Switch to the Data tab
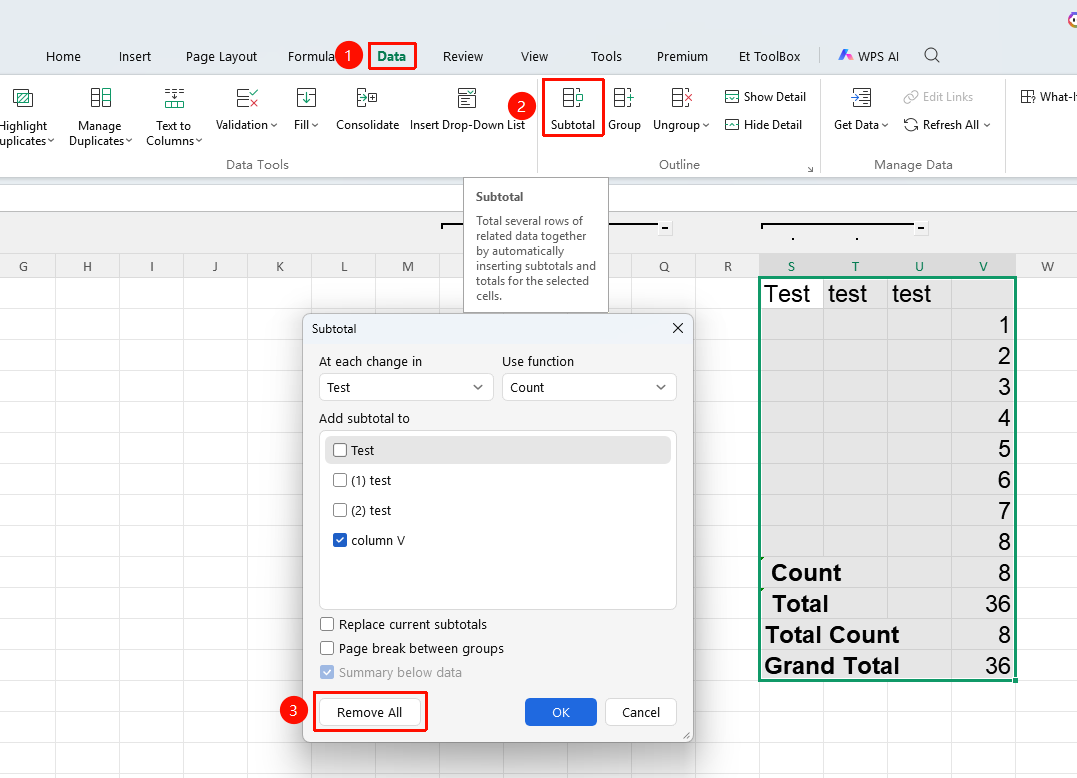Viewport: 1077px width, 778px height. (x=392, y=56)
